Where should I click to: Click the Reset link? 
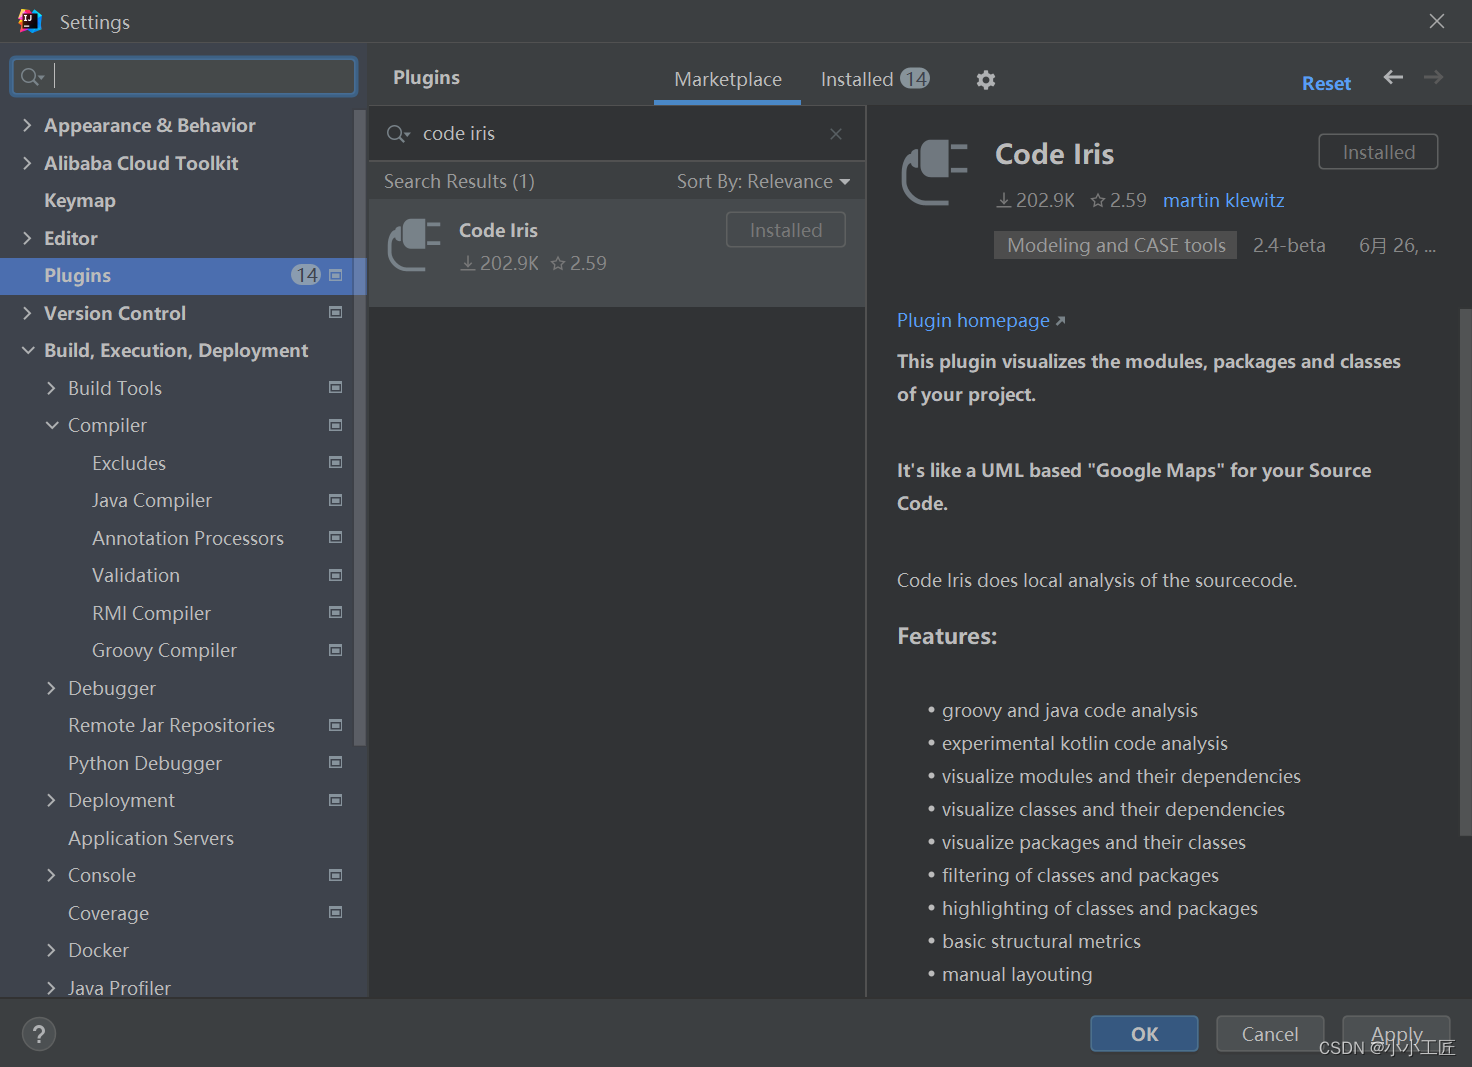pyautogui.click(x=1326, y=84)
